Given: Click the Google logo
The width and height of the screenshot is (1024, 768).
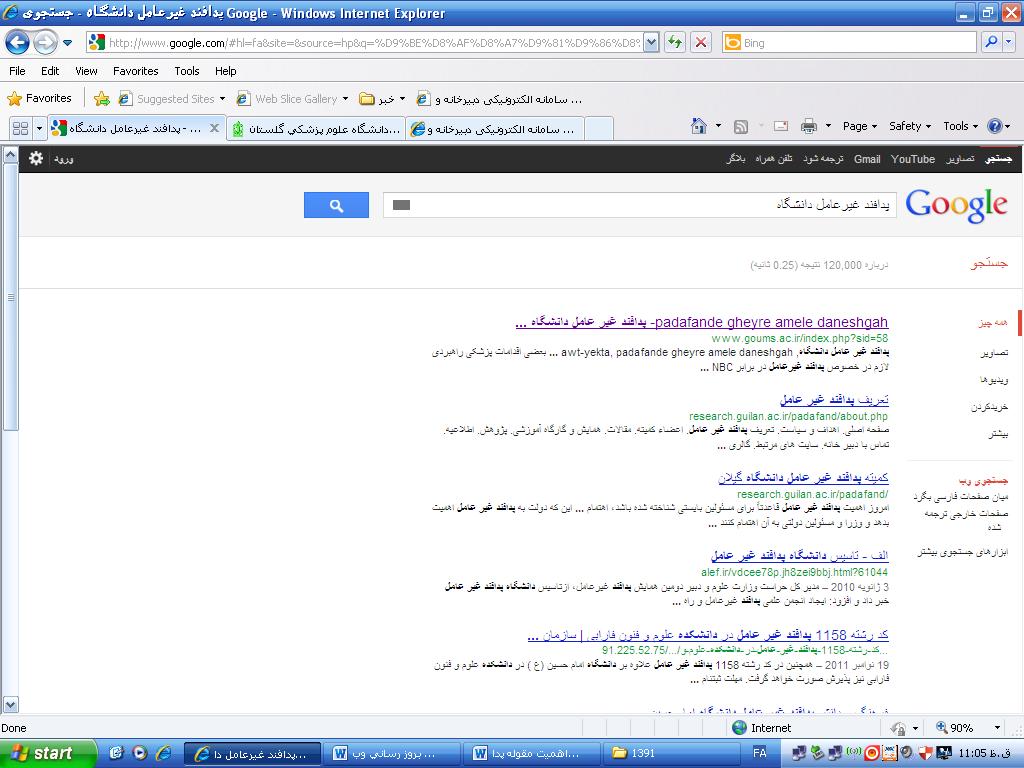Looking at the screenshot, I should click(x=957, y=205).
